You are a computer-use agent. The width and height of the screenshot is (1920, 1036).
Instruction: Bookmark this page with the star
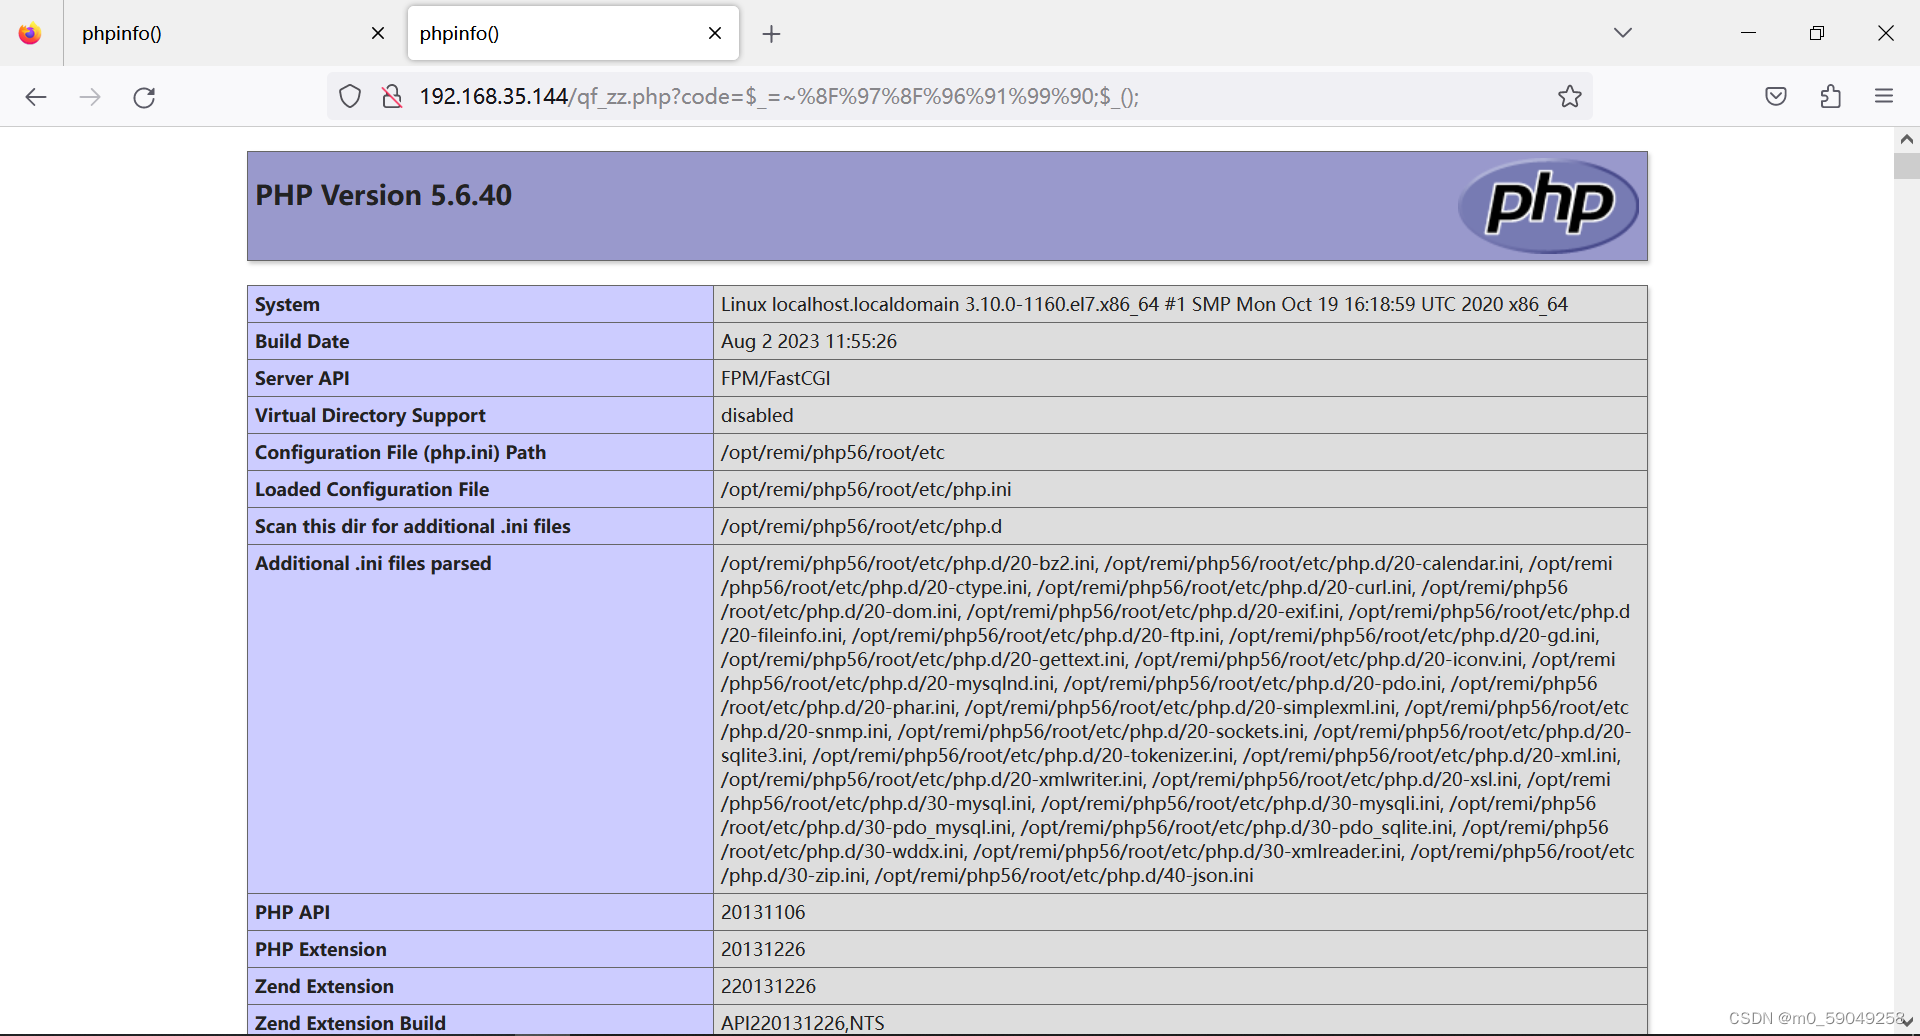[1570, 96]
